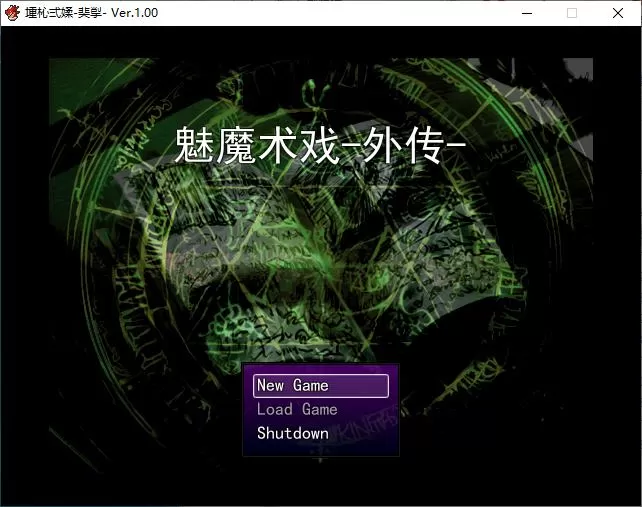This screenshot has width=642, height=507.
Task: Click the greyed-out maximize button
Action: [x=572, y=13]
